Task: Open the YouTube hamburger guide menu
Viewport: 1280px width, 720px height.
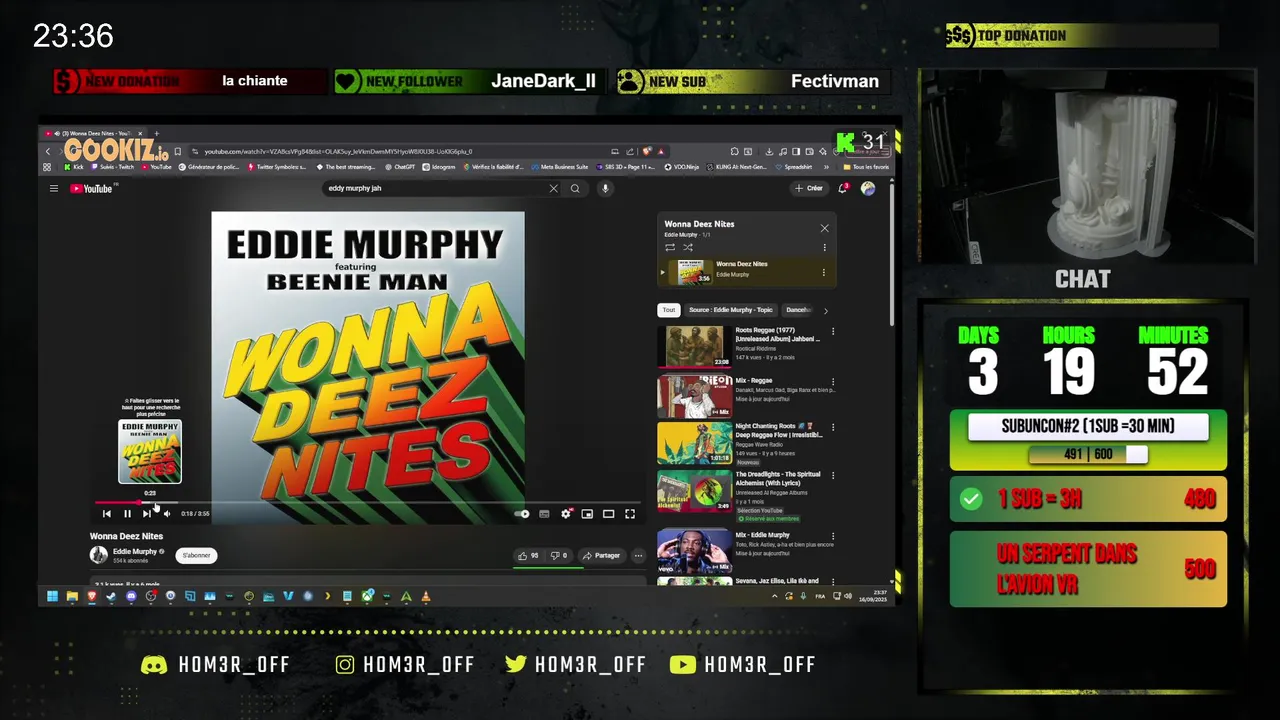Action: [x=54, y=188]
